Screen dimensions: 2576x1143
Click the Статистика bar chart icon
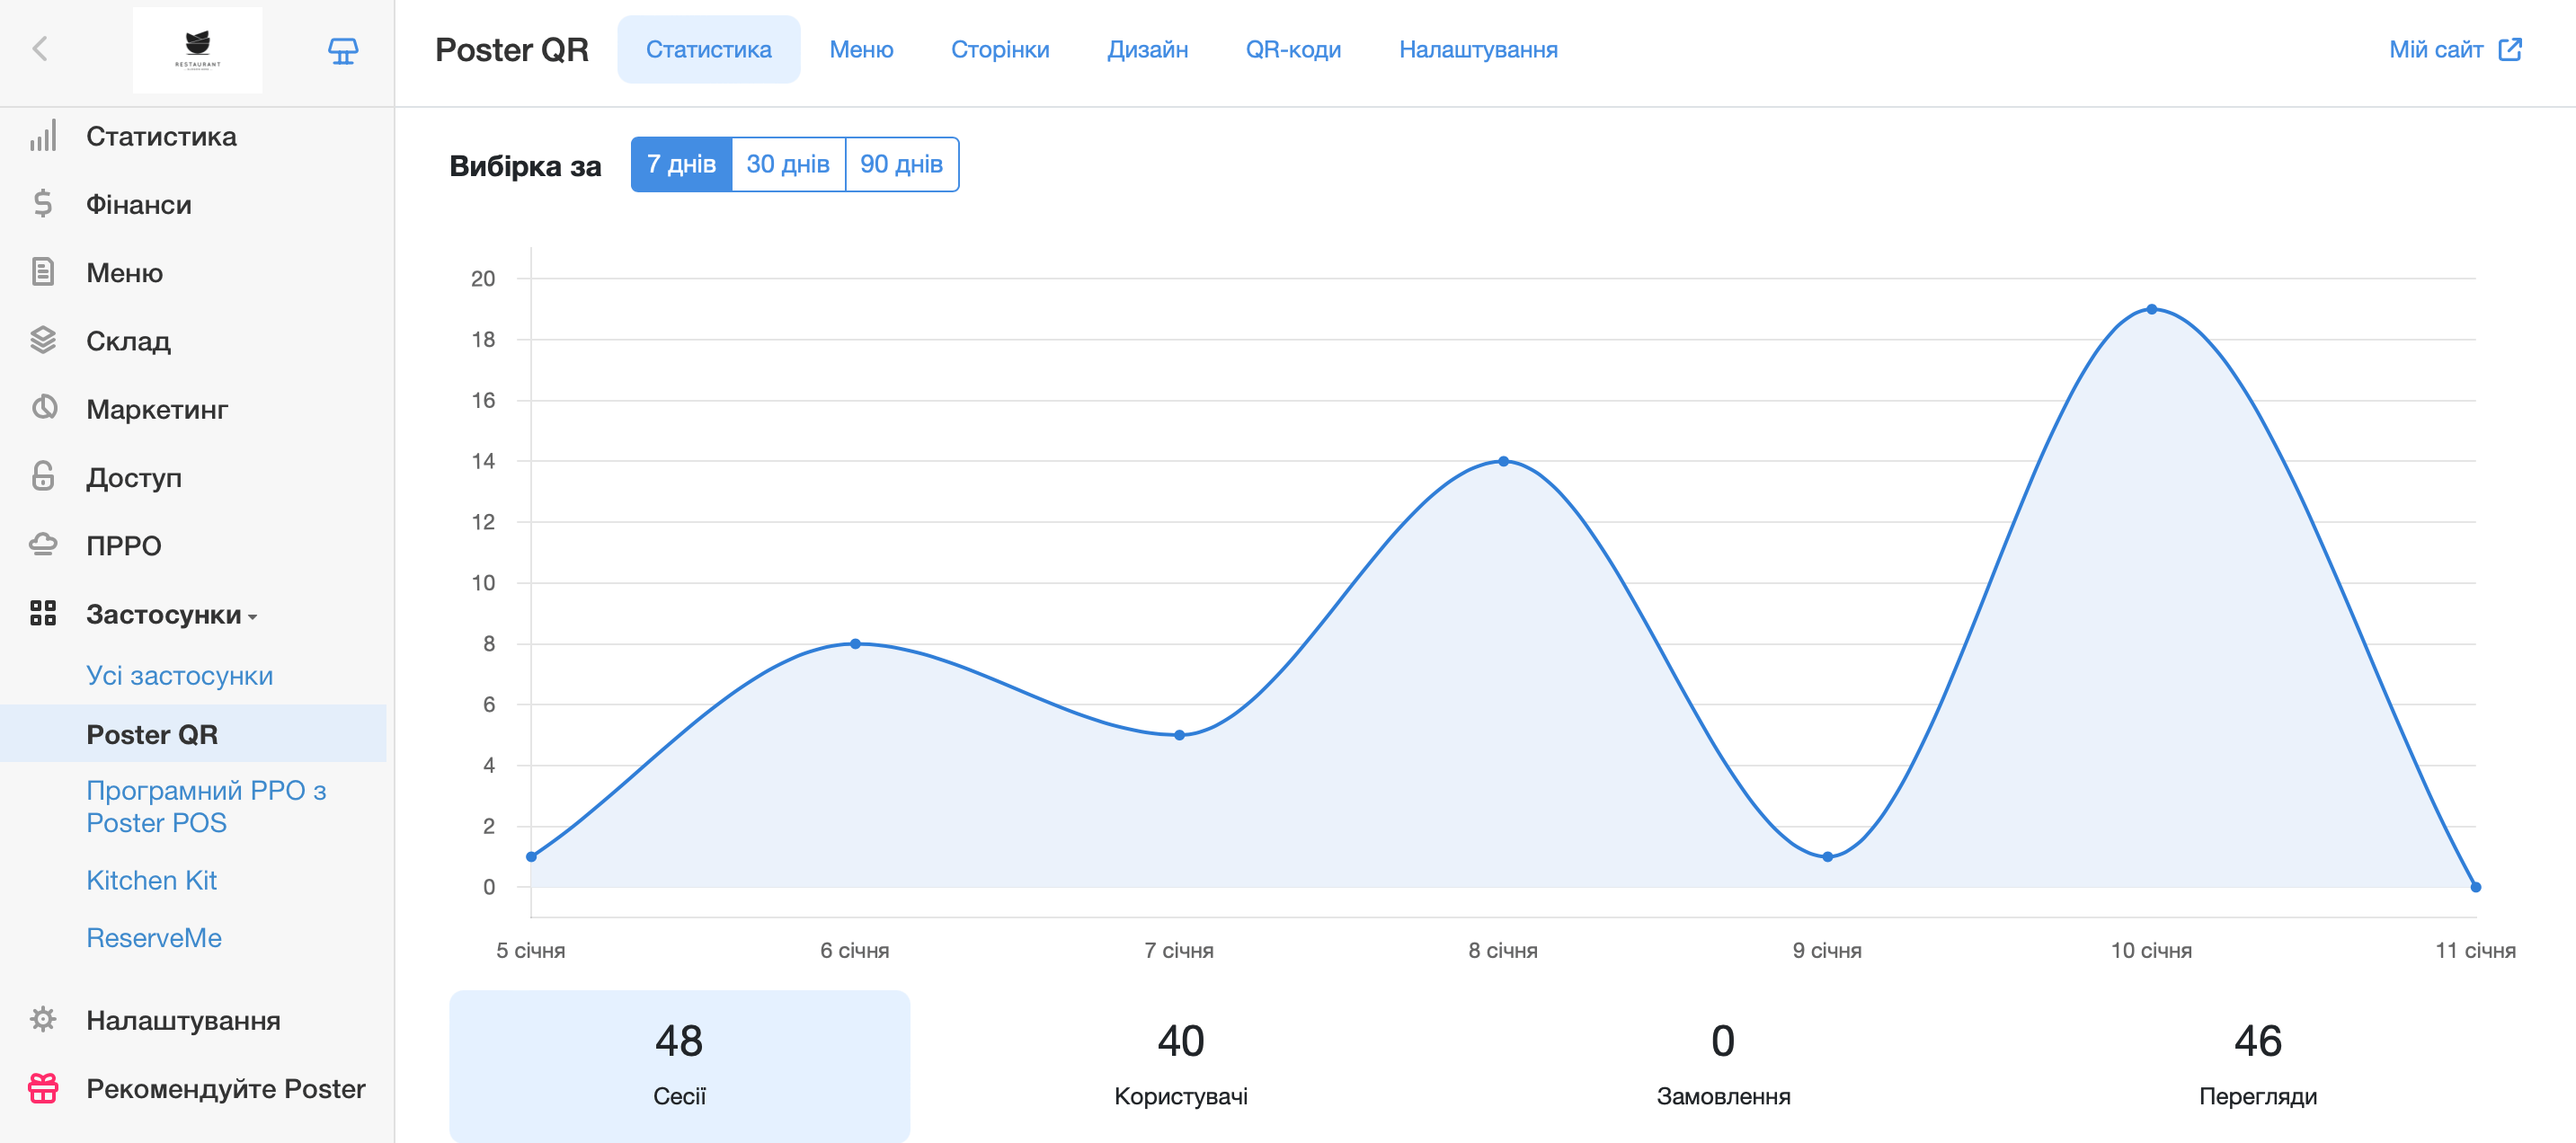click(x=43, y=136)
